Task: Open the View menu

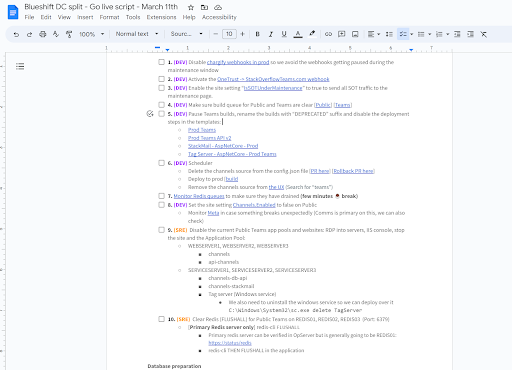Action: (64, 17)
